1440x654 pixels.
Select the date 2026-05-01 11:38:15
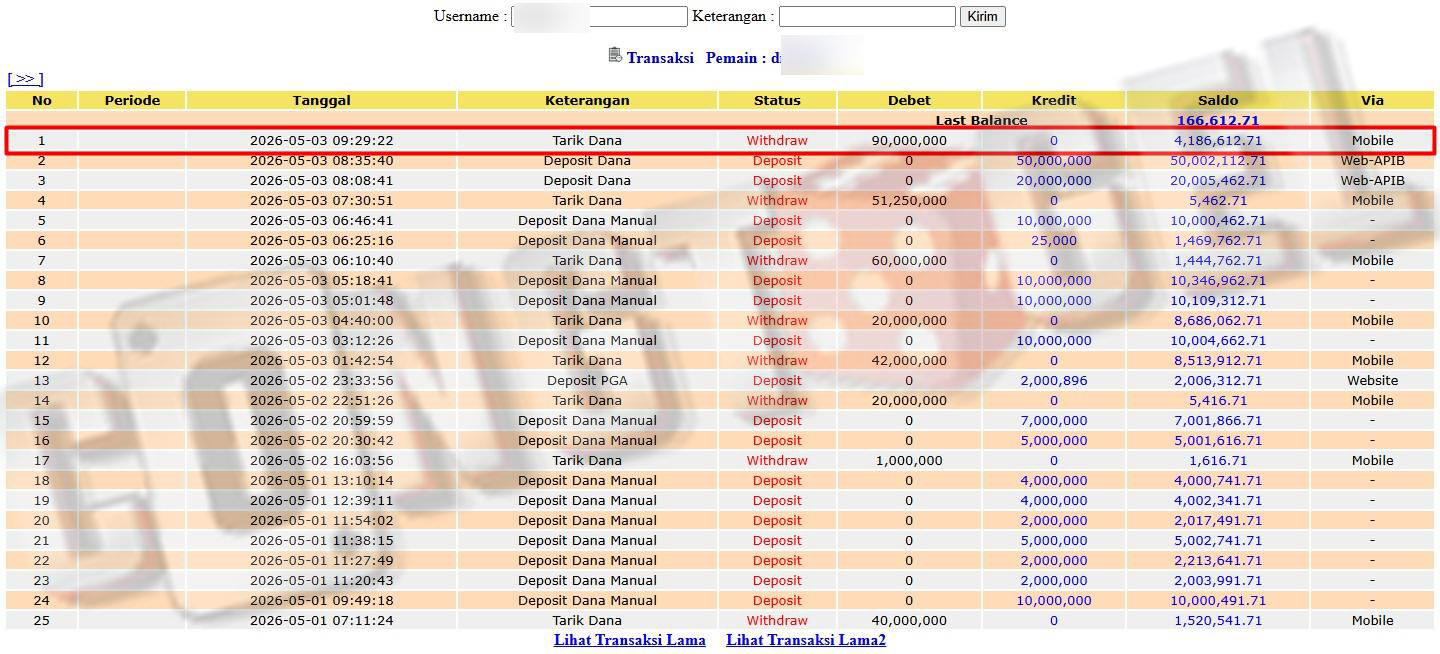tap(321, 540)
